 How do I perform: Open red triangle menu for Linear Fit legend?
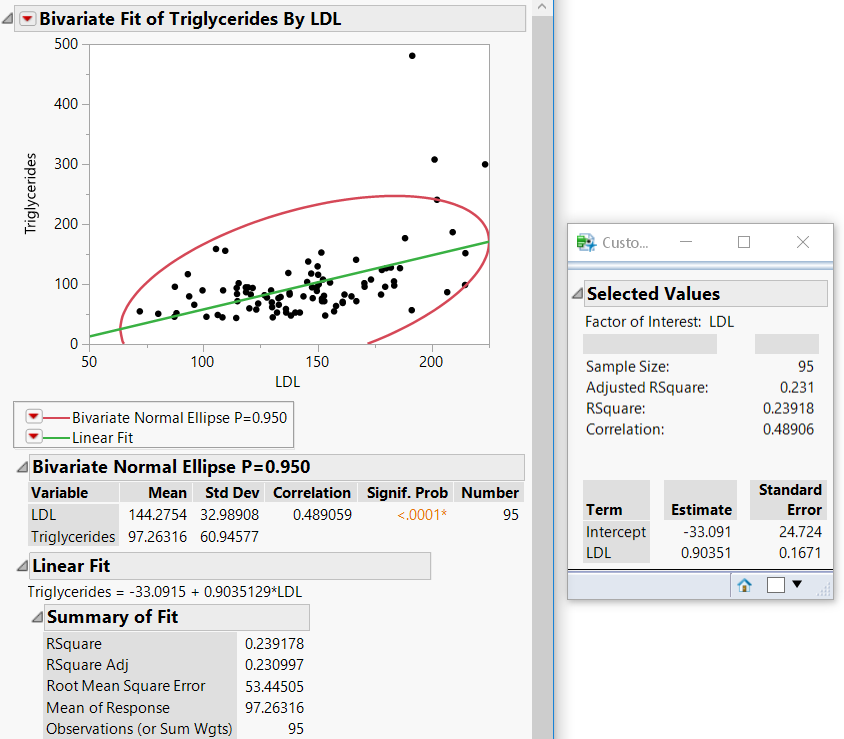click(x=33, y=437)
